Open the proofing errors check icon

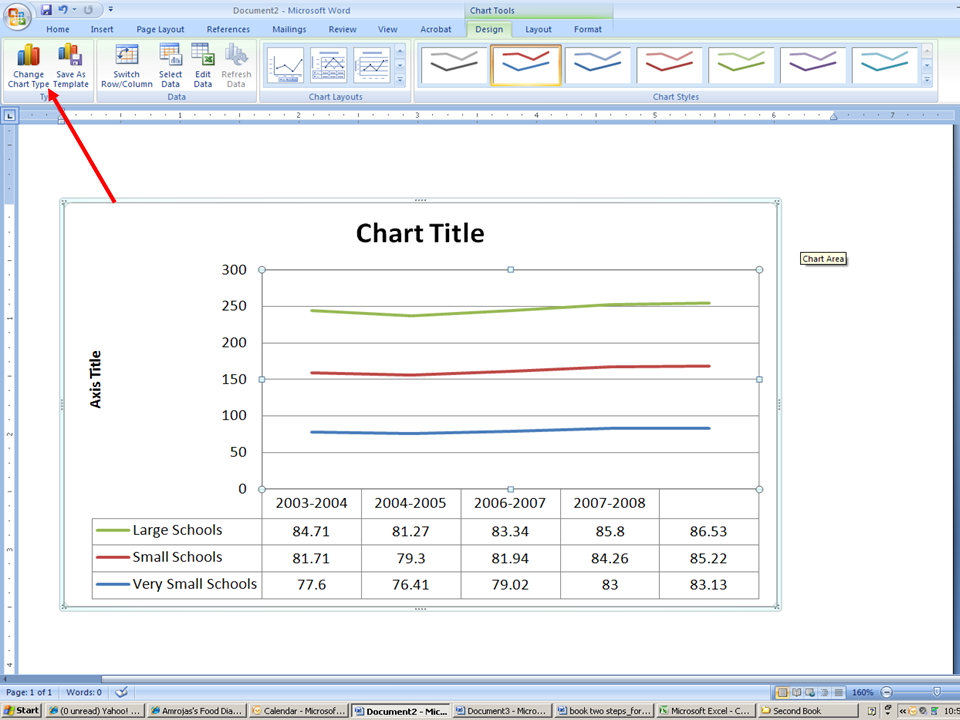point(121,692)
